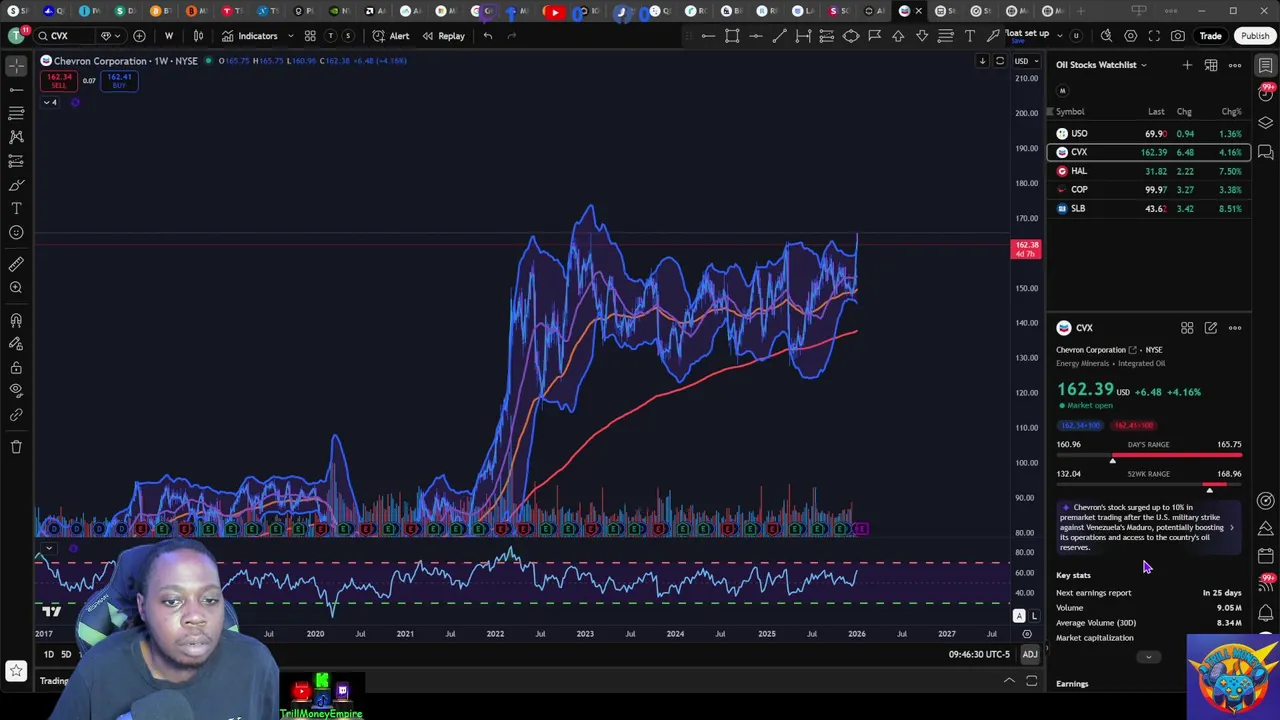This screenshot has width=1280, height=720.
Task: Enter fullscreen mode
Action: [x=1154, y=36]
